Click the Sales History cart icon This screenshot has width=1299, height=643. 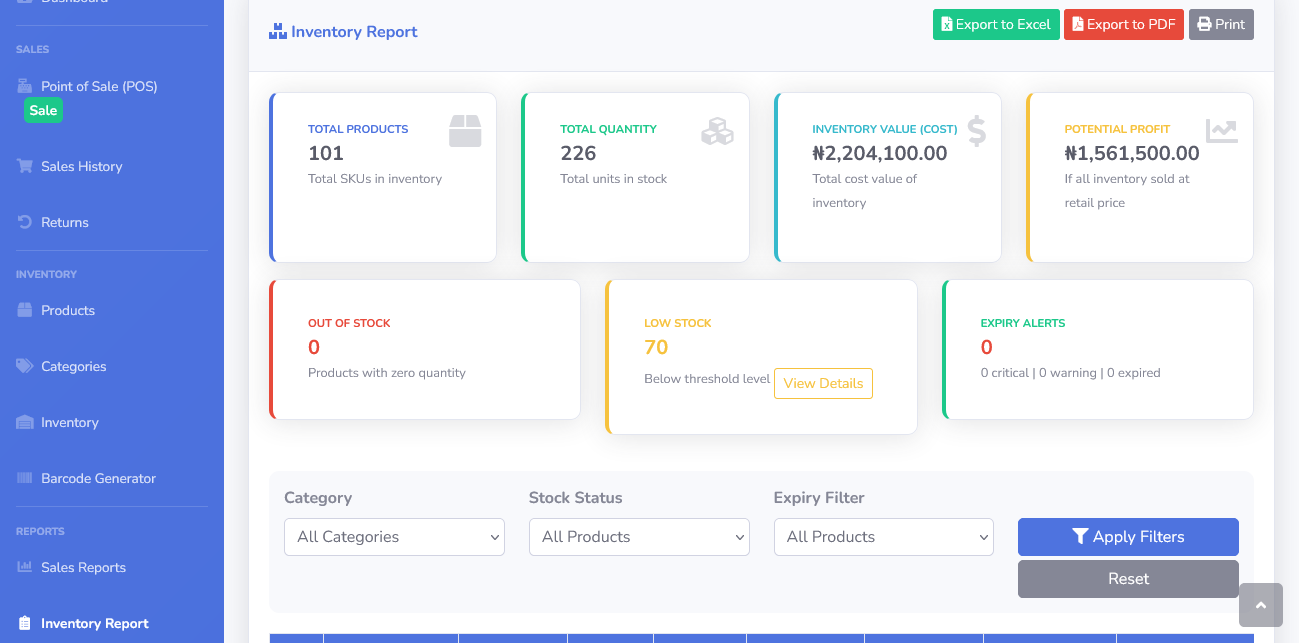pos(25,166)
